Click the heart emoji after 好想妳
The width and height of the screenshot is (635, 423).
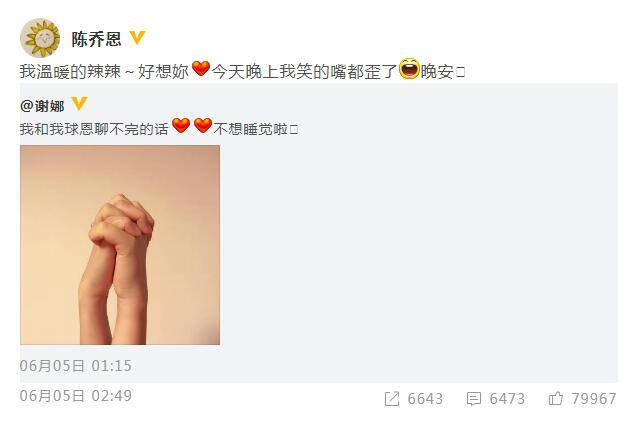click(200, 68)
